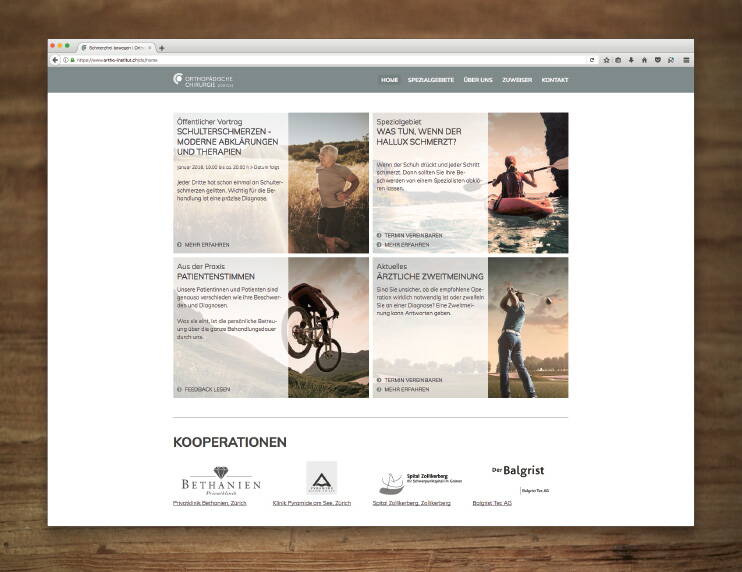Click the mountain biker photo

(x=328, y=327)
